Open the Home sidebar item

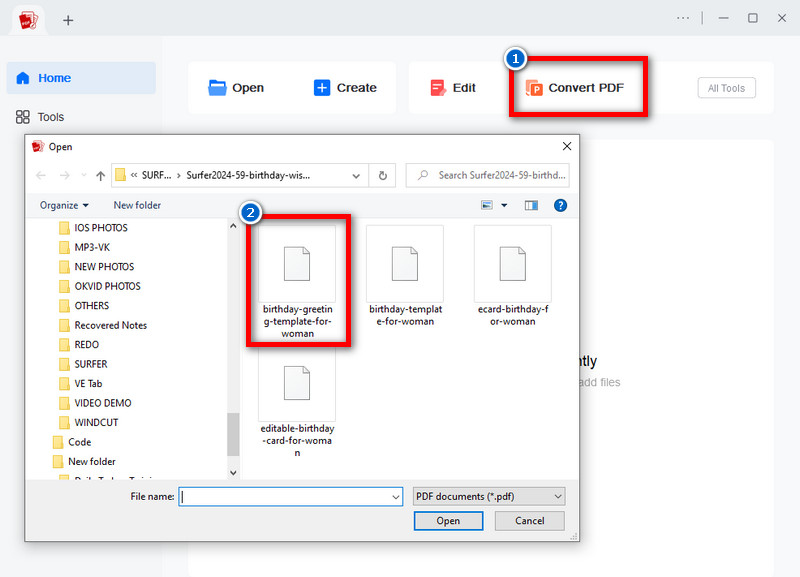81,78
